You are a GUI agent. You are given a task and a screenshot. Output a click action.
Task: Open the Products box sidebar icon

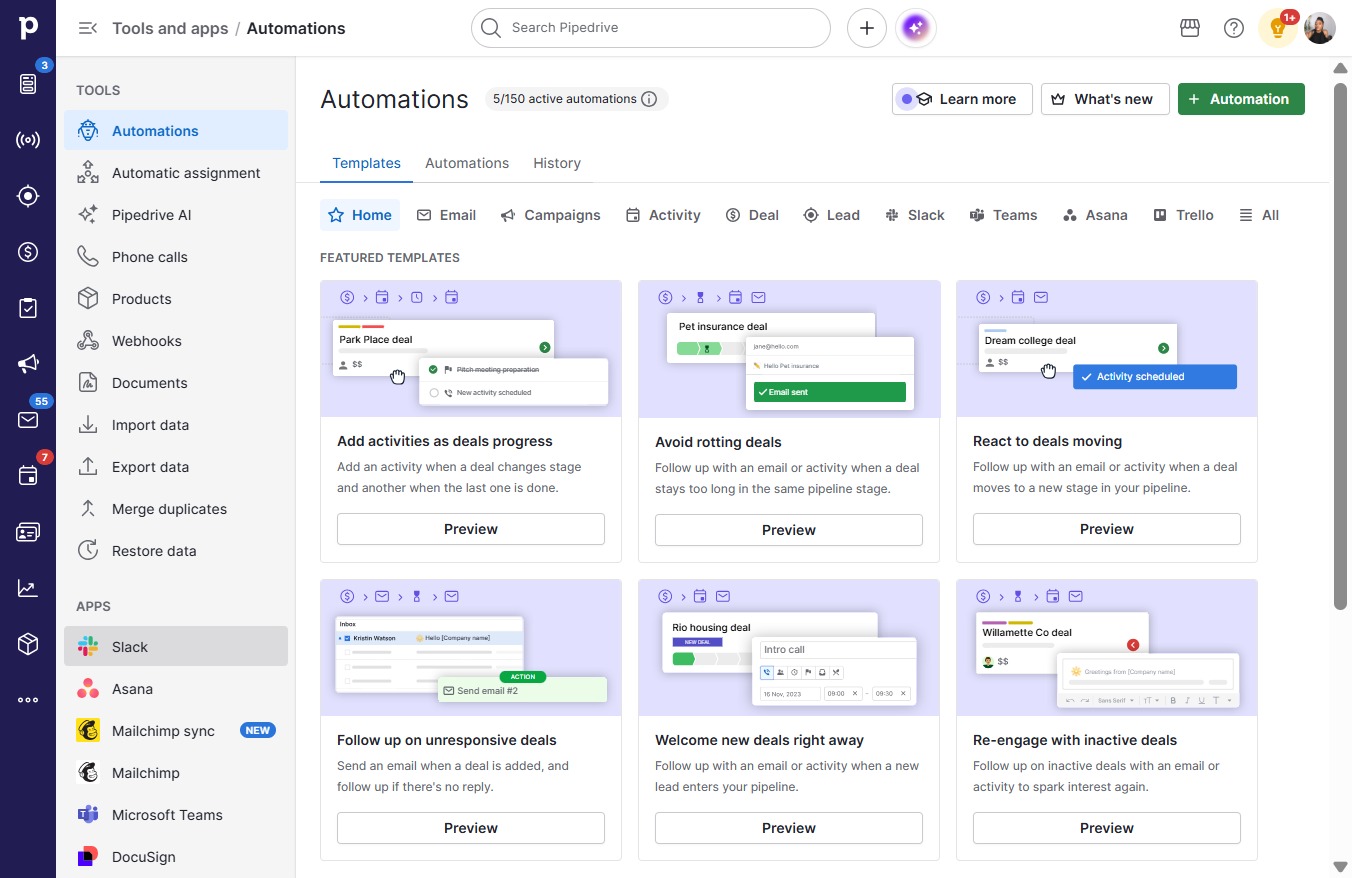click(28, 644)
